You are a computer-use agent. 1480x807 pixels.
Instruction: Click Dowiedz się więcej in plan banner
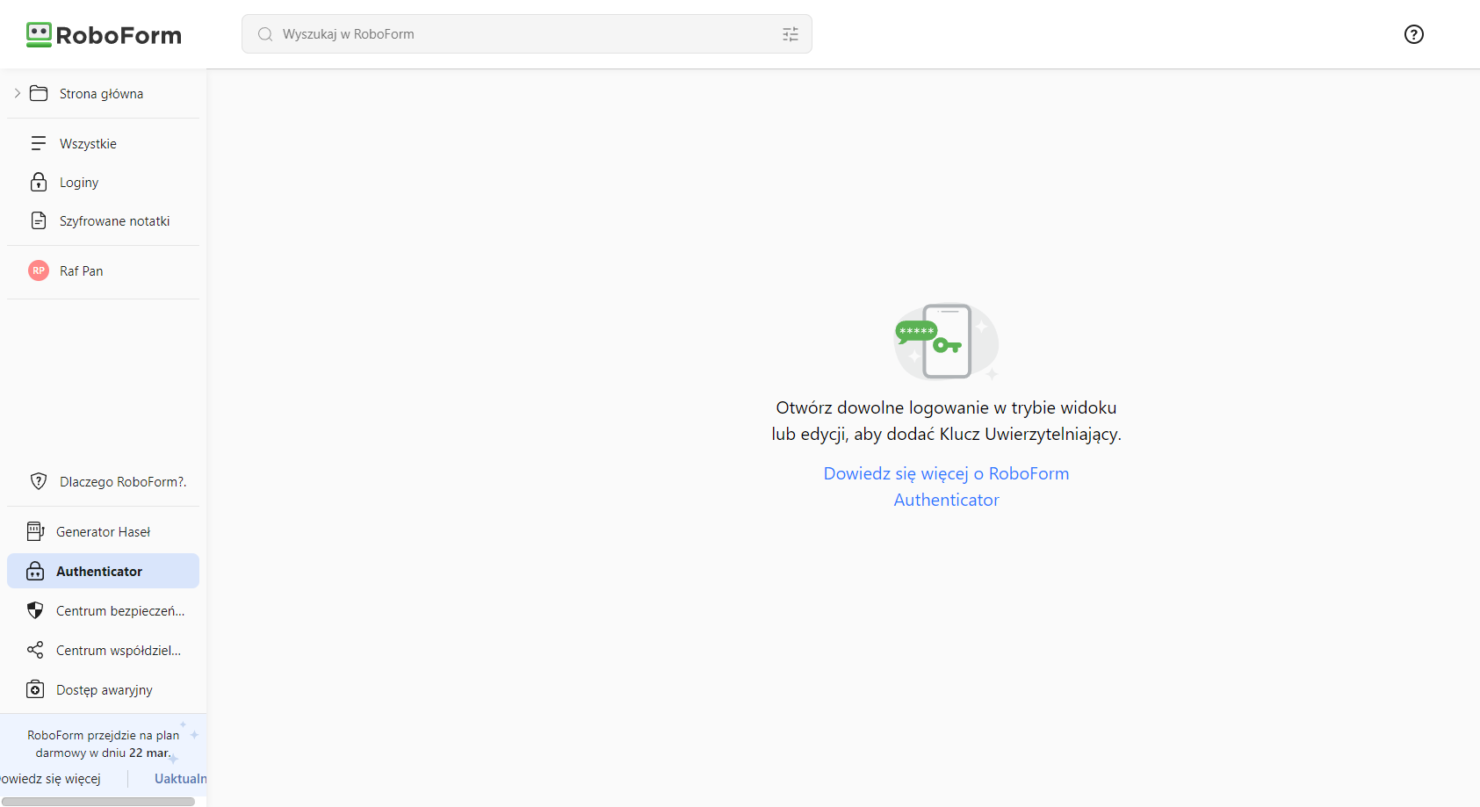[52, 778]
